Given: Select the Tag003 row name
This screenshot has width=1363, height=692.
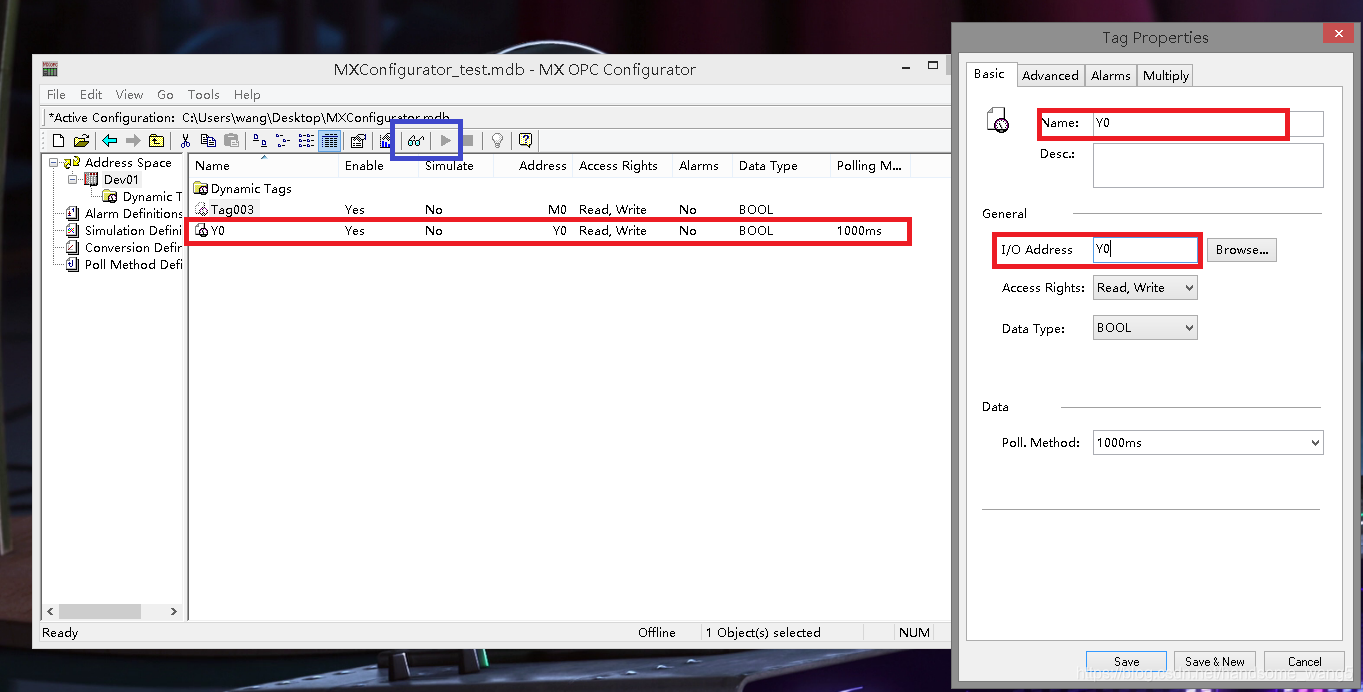Looking at the screenshot, I should [x=232, y=210].
